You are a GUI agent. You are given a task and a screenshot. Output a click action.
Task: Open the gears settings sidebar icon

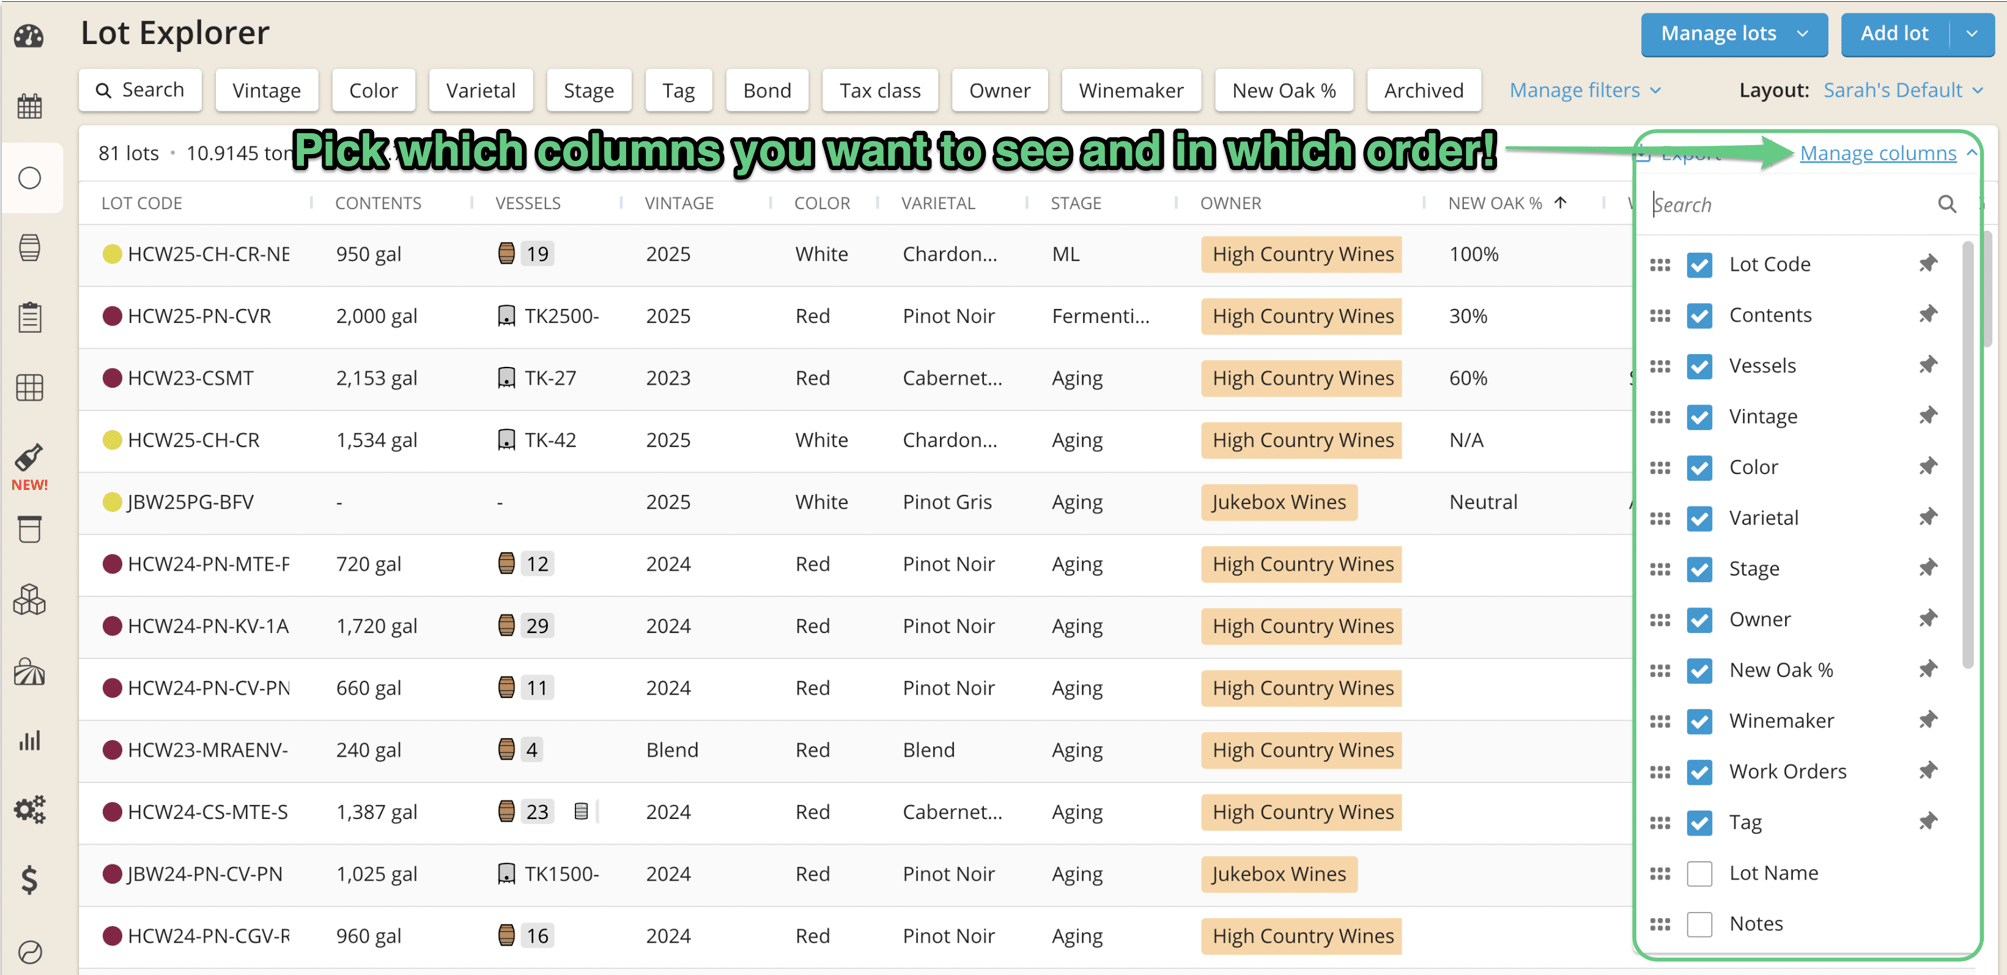point(29,809)
